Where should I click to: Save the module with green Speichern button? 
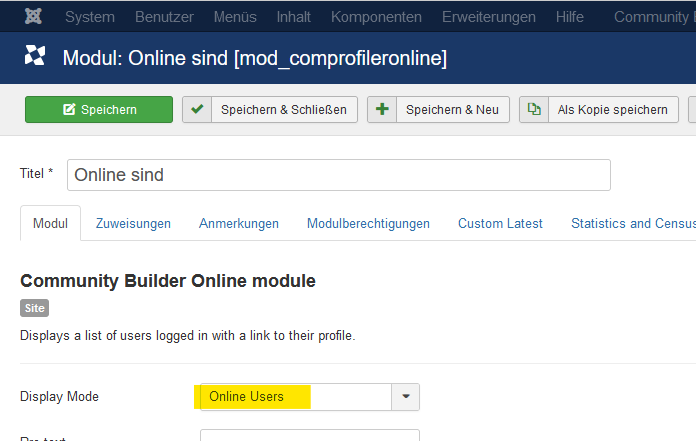click(x=99, y=110)
